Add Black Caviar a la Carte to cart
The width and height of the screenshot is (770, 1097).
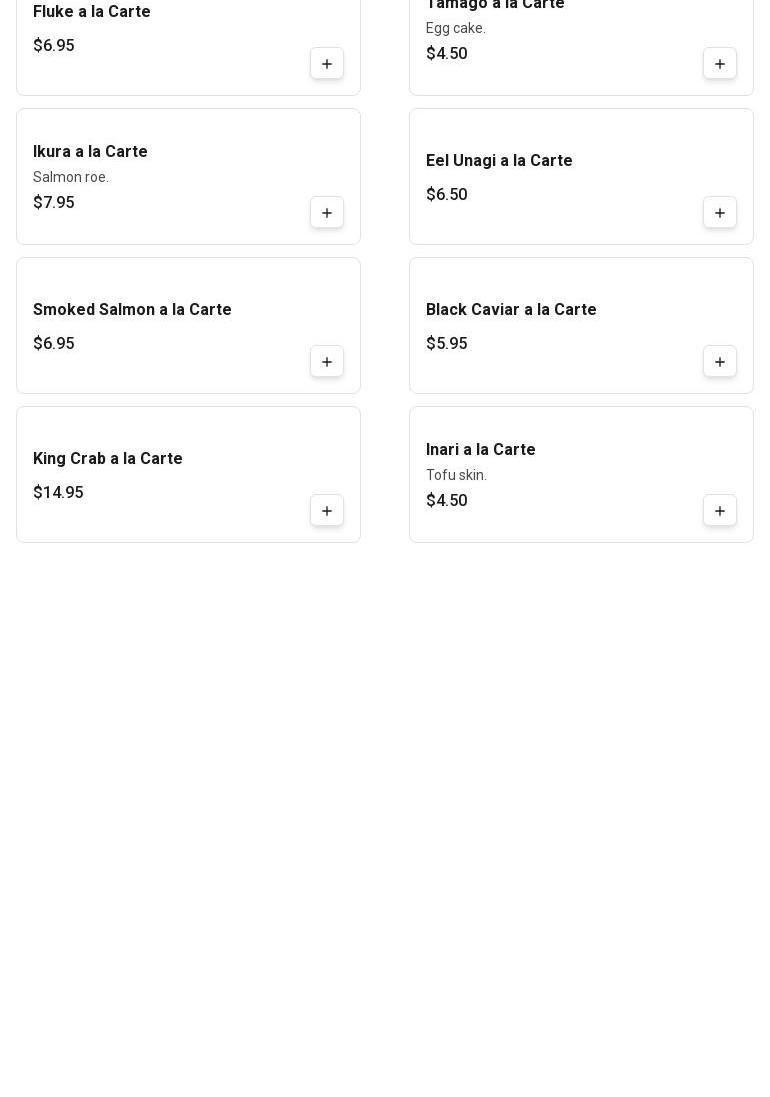[720, 362]
